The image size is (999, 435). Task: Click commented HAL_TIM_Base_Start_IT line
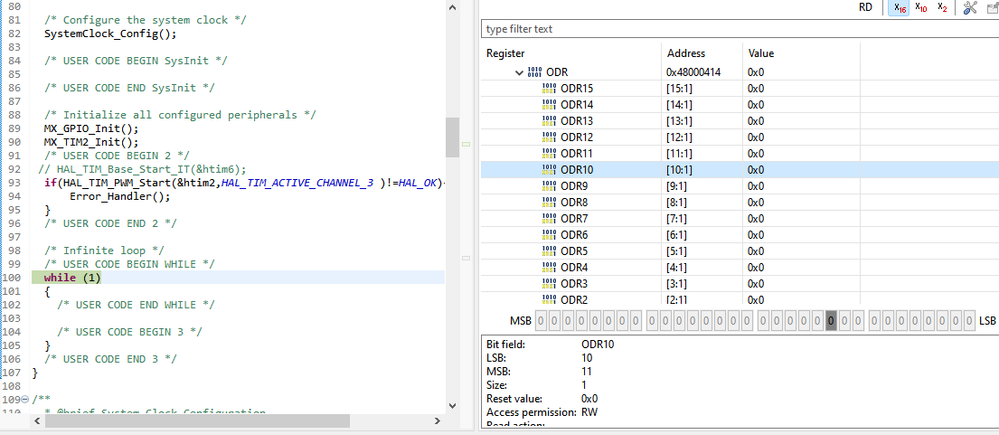coord(141,169)
